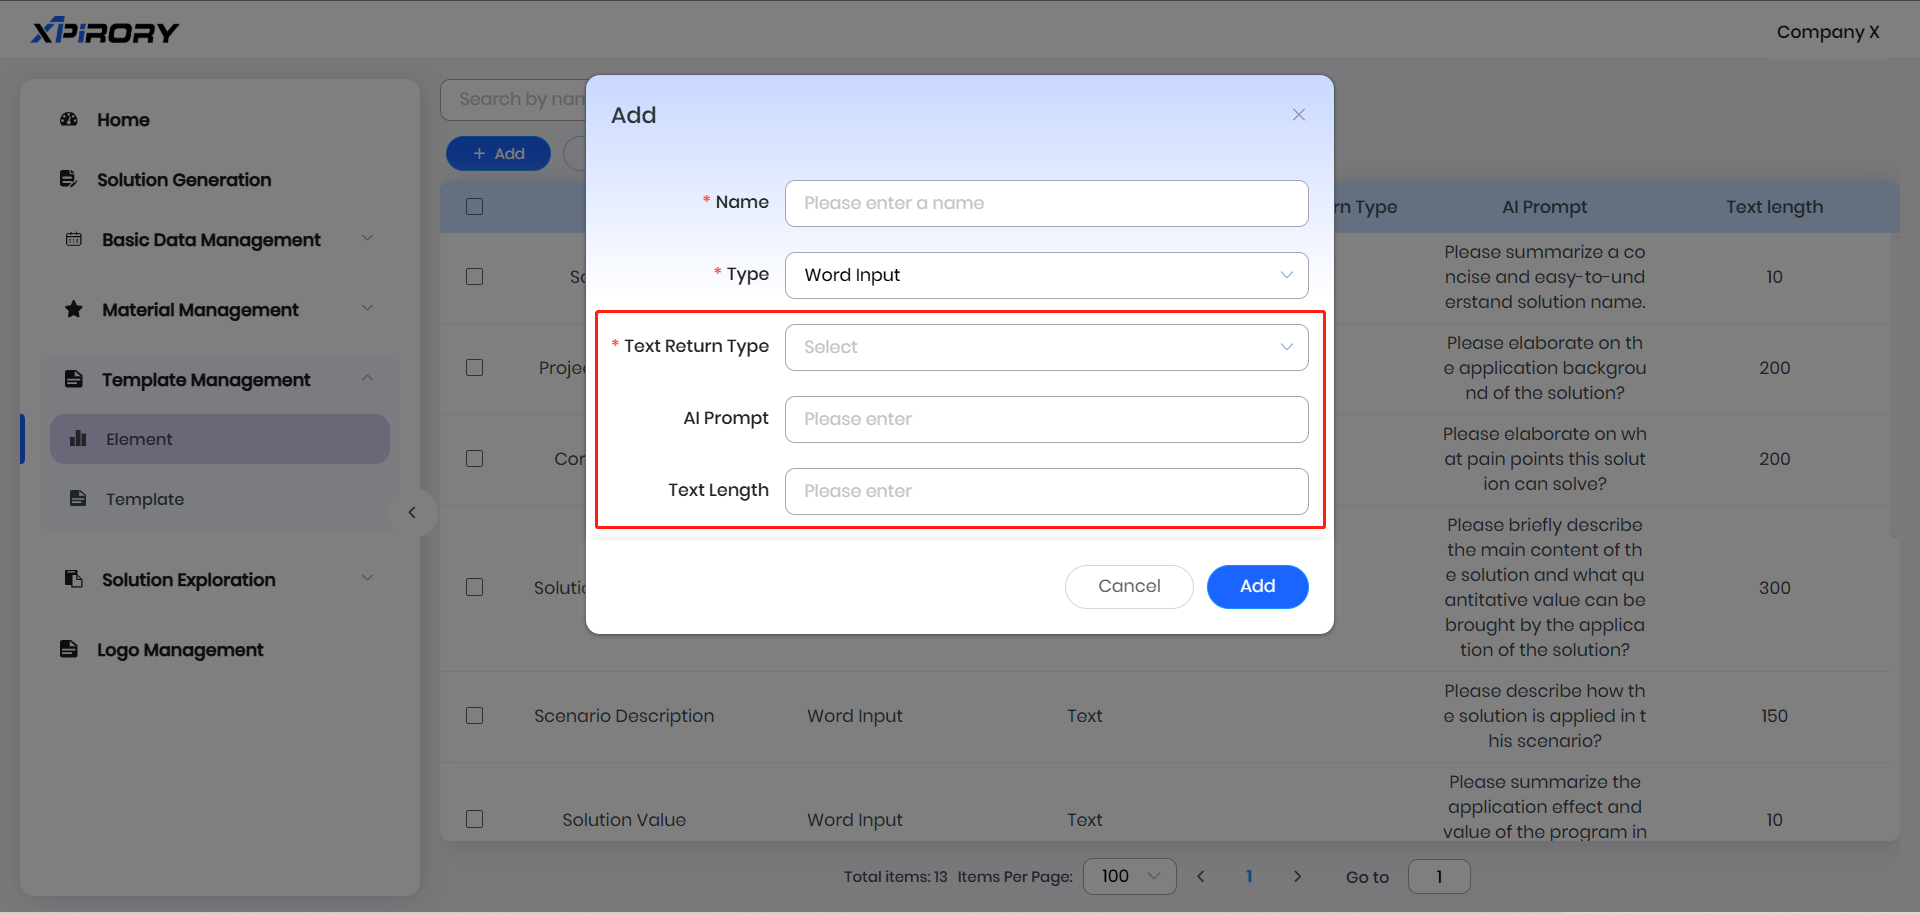
Task: Open the Type dropdown showing Word Input
Action: (1046, 275)
